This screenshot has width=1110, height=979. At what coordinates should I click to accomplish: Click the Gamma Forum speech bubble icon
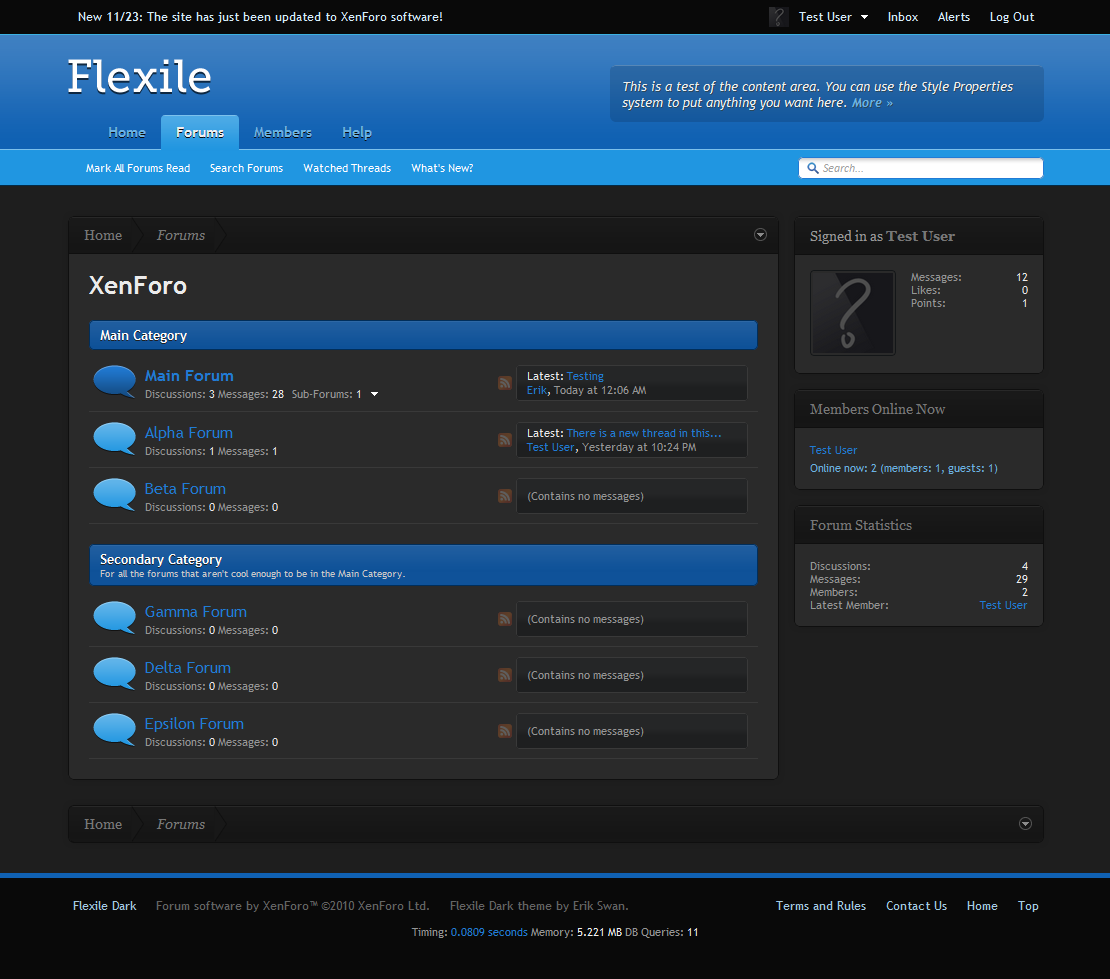pyautogui.click(x=114, y=618)
